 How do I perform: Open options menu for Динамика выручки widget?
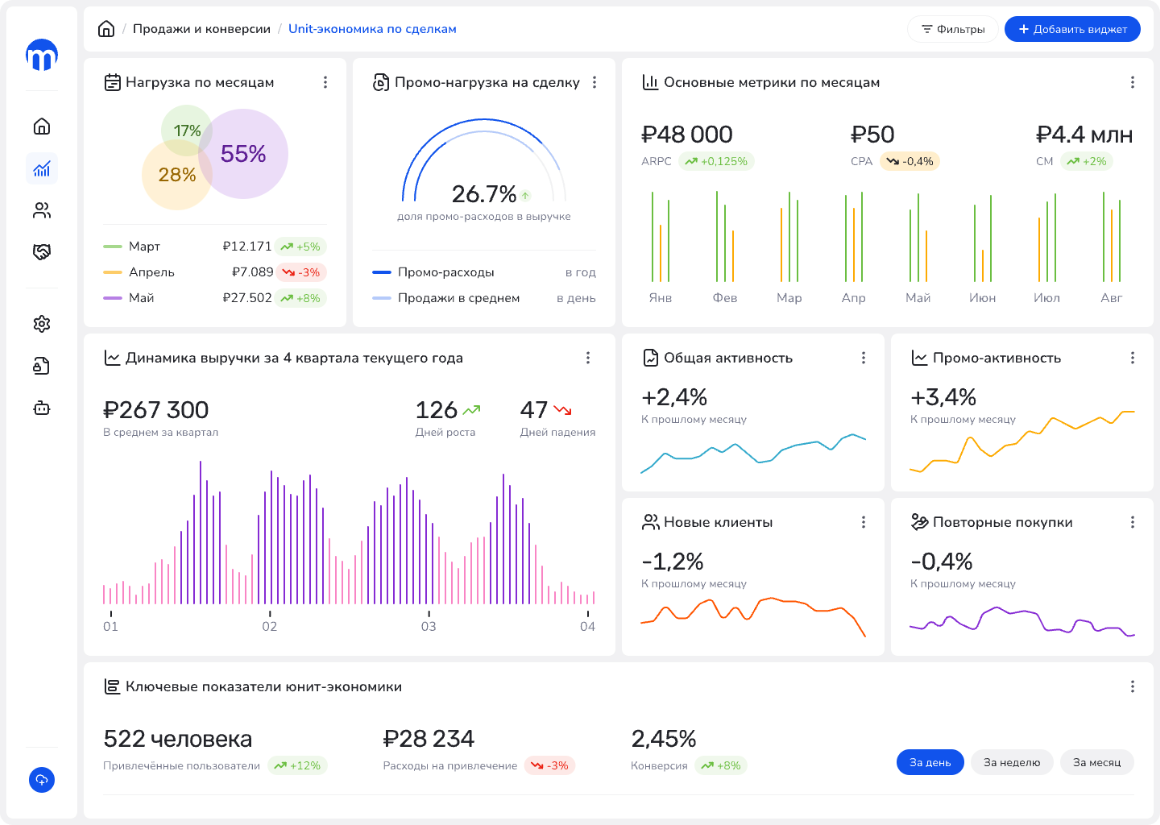pyautogui.click(x=588, y=358)
